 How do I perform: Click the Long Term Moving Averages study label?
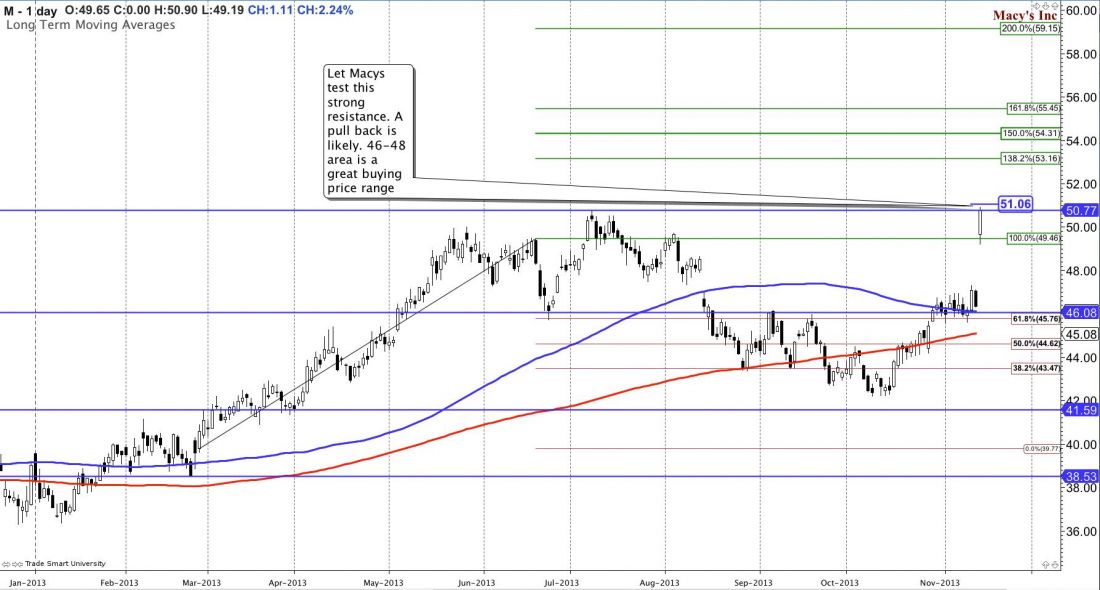tap(91, 24)
